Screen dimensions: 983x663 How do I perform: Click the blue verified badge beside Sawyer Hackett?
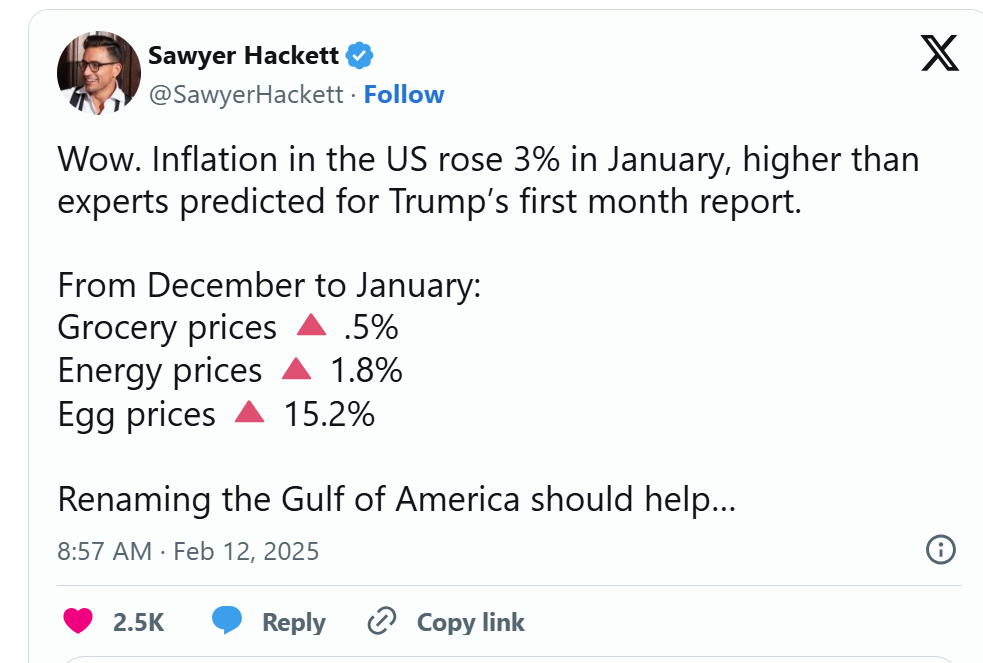click(359, 56)
